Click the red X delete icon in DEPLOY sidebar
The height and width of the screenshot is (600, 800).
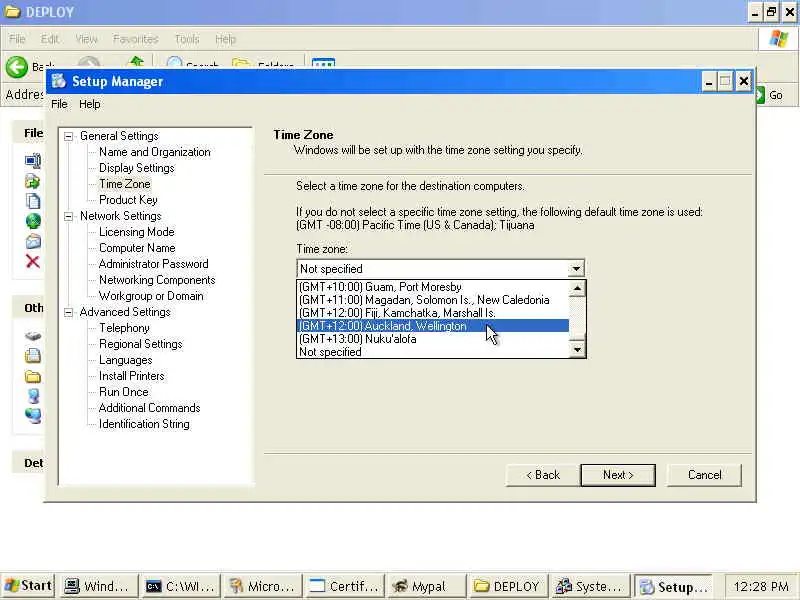click(33, 262)
